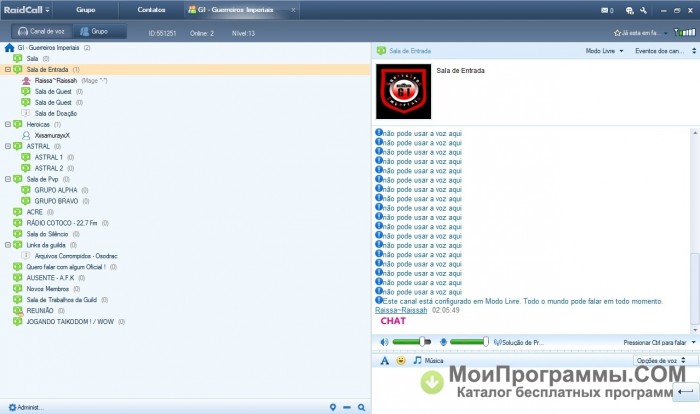Check the network signal strength icon
The width and height of the screenshot is (700, 414).
coord(685,32)
